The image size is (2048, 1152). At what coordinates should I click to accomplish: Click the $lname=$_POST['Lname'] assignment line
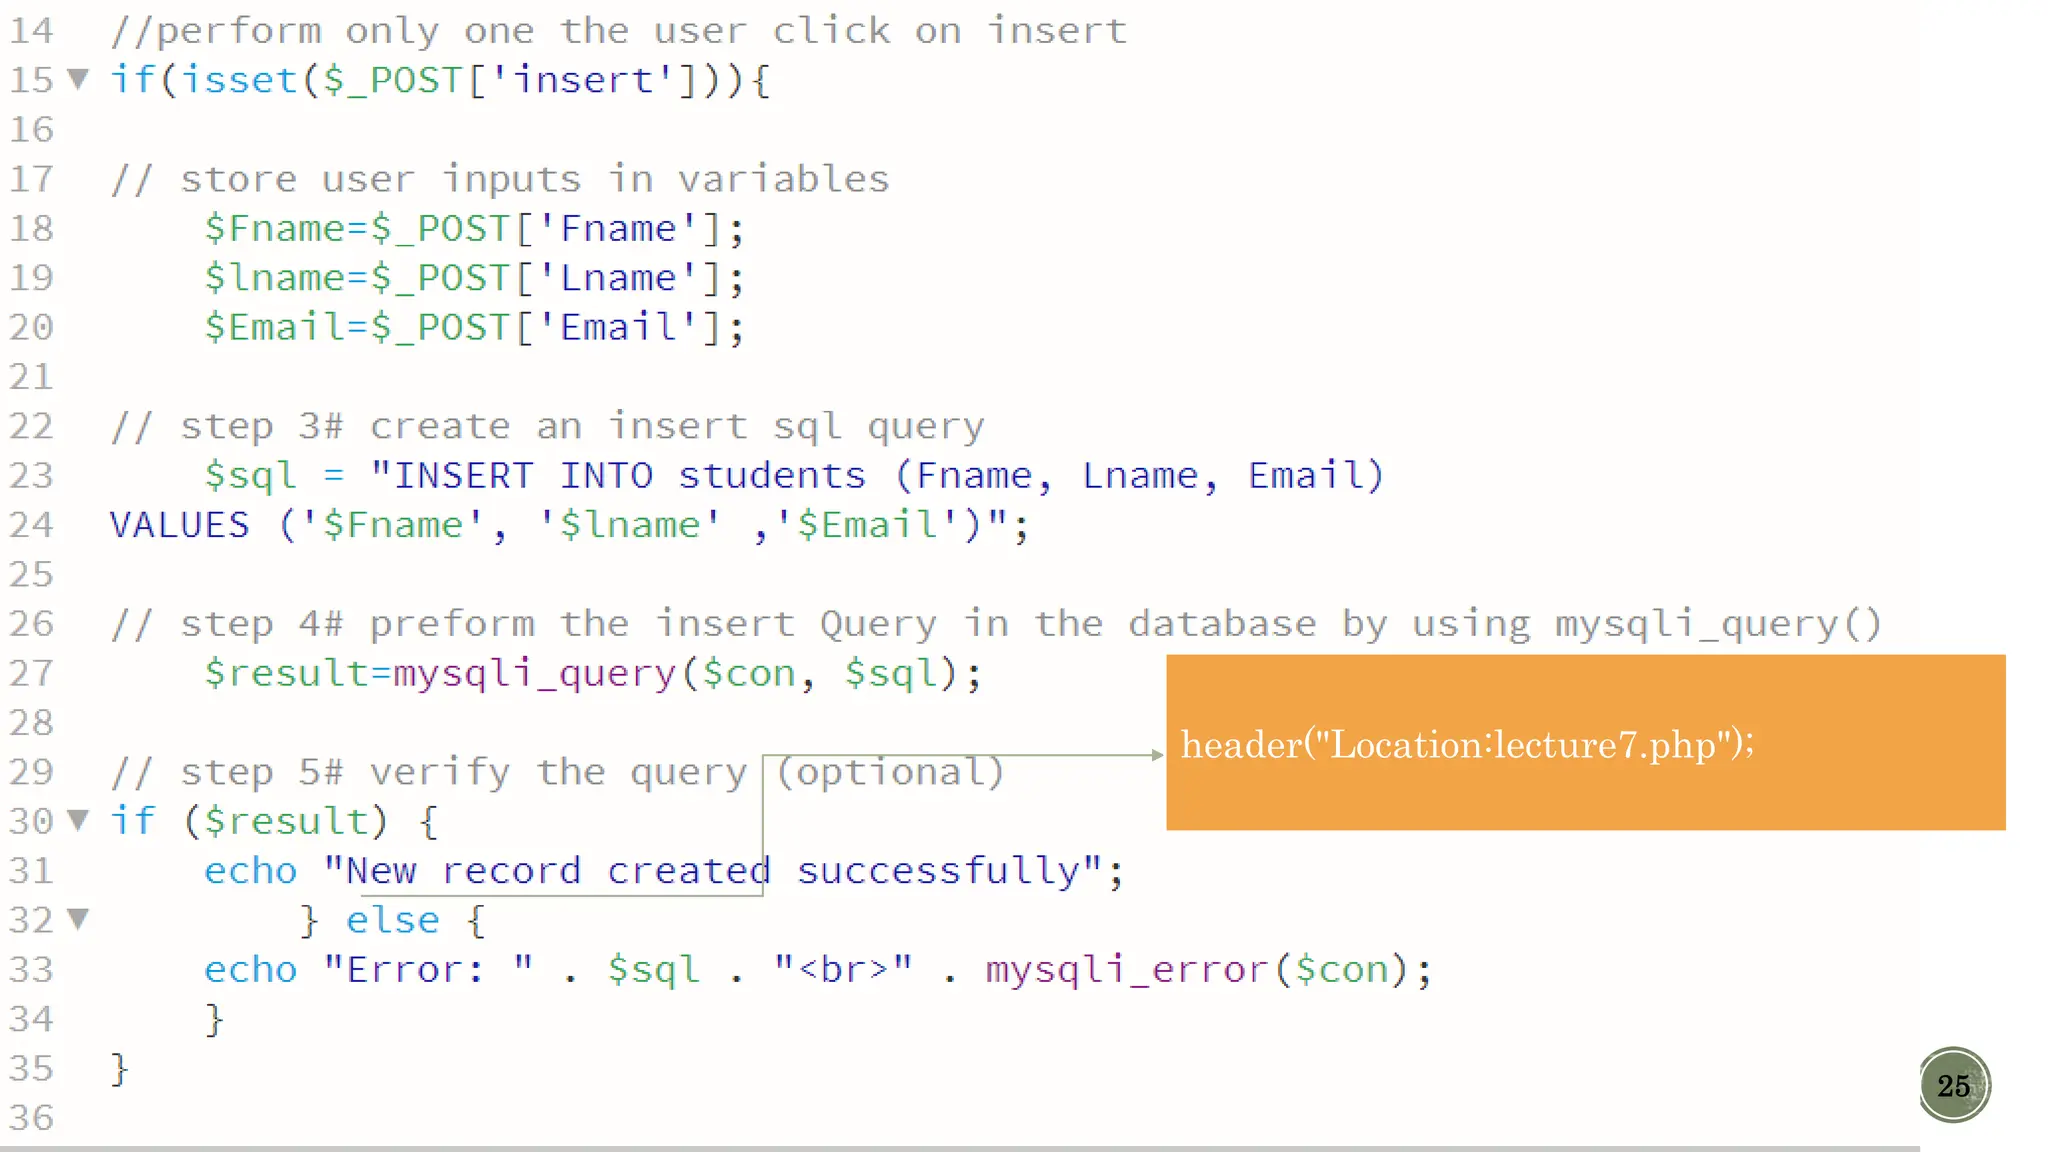[475, 278]
